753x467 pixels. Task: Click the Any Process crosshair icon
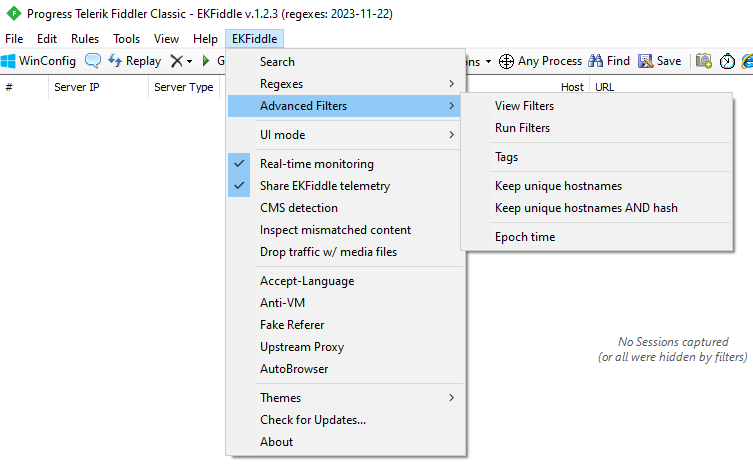pyautogui.click(x=506, y=61)
